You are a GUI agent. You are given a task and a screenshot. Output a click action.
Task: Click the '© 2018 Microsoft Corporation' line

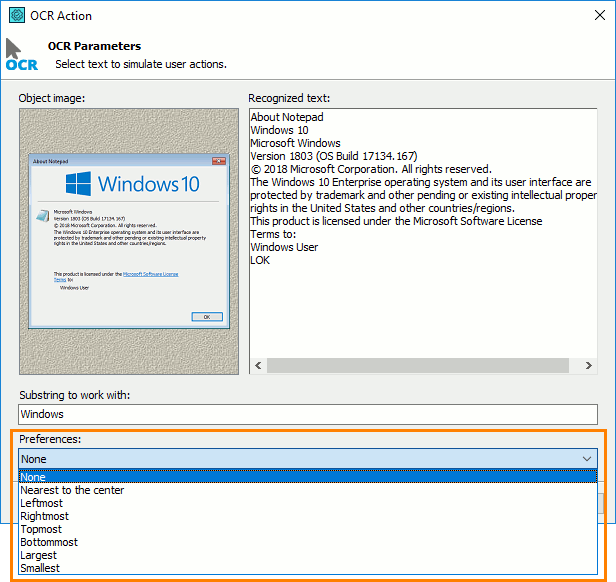[371, 169]
